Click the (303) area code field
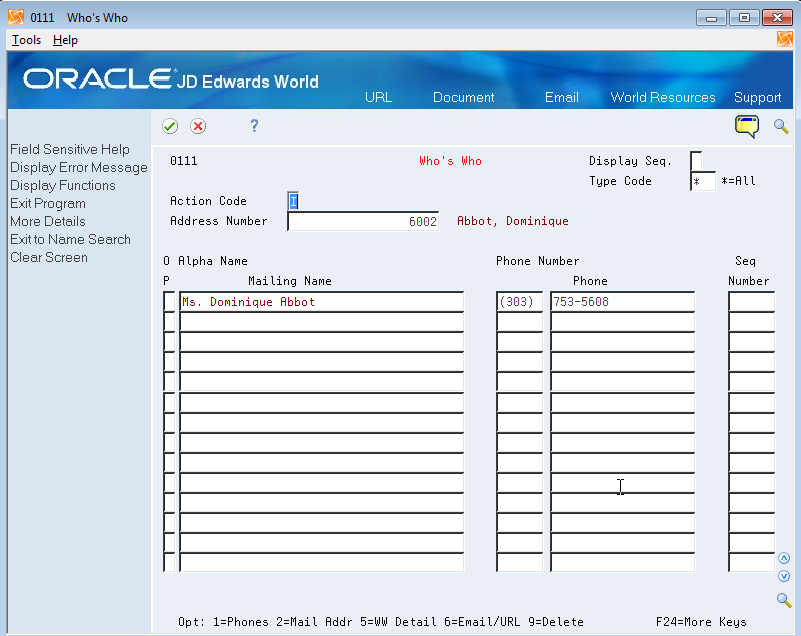 [x=520, y=301]
